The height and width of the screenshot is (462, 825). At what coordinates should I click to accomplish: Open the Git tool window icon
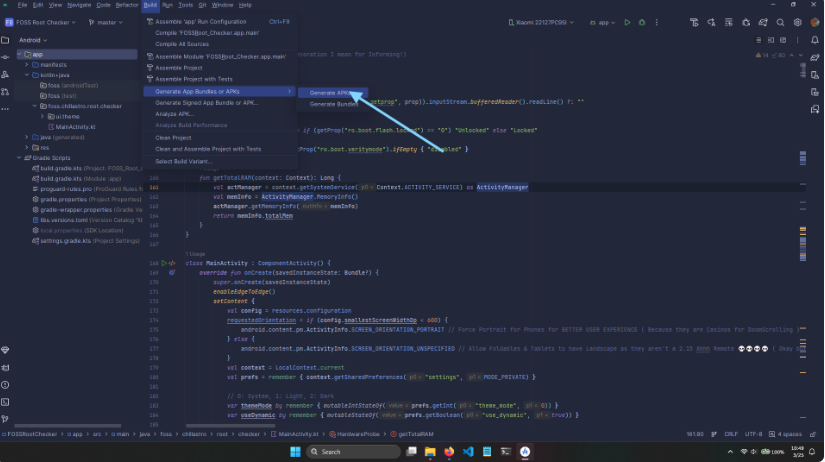[x=5, y=419]
